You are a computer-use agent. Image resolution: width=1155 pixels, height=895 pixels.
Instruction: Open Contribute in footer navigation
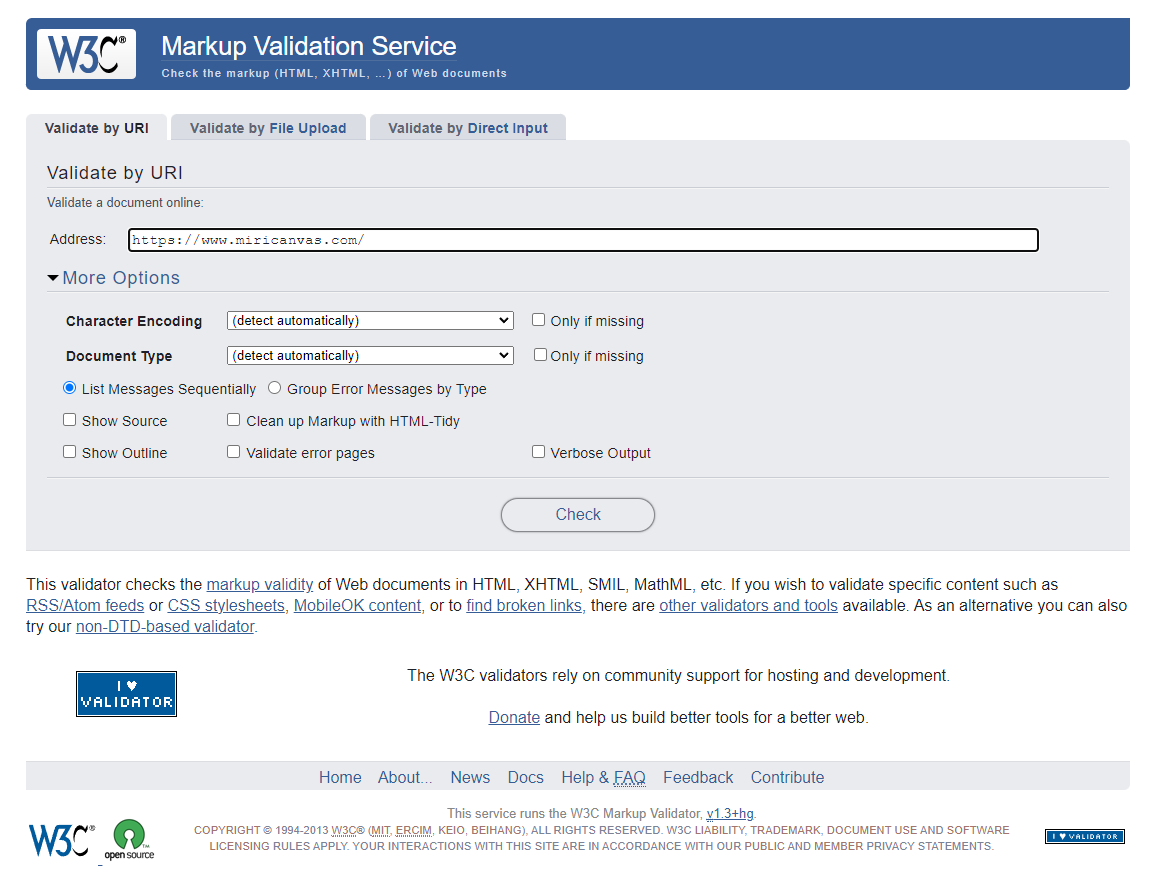pos(787,778)
